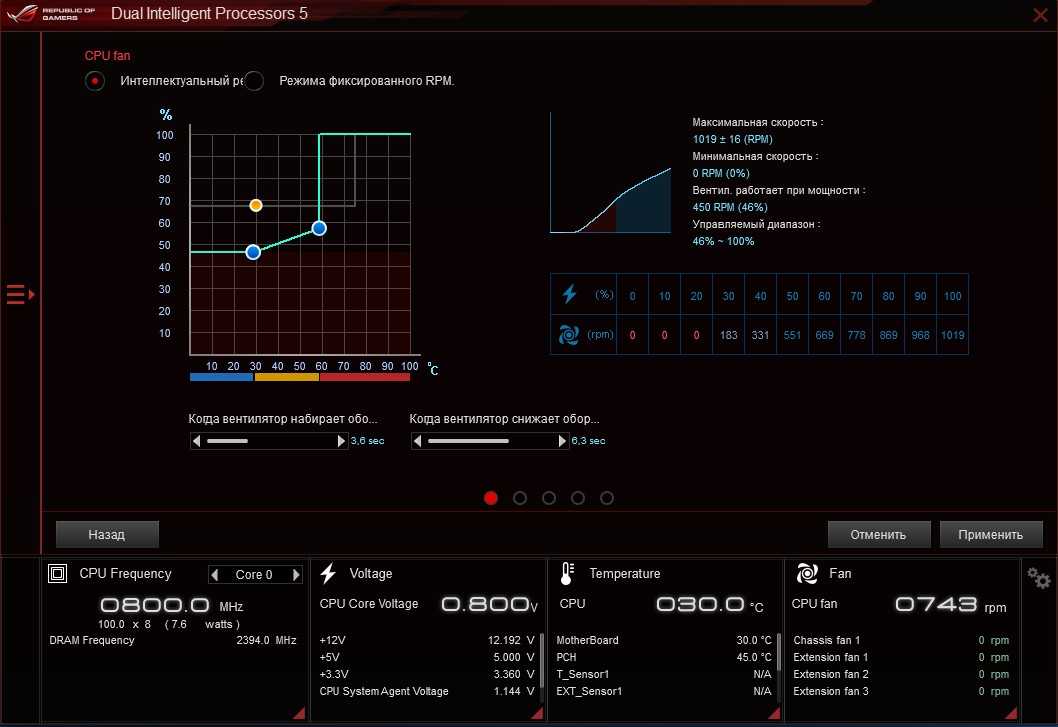Viewport: 1058px width, 727px height.
Task: Click the CPU Frequency chip icon
Action: (x=58, y=574)
